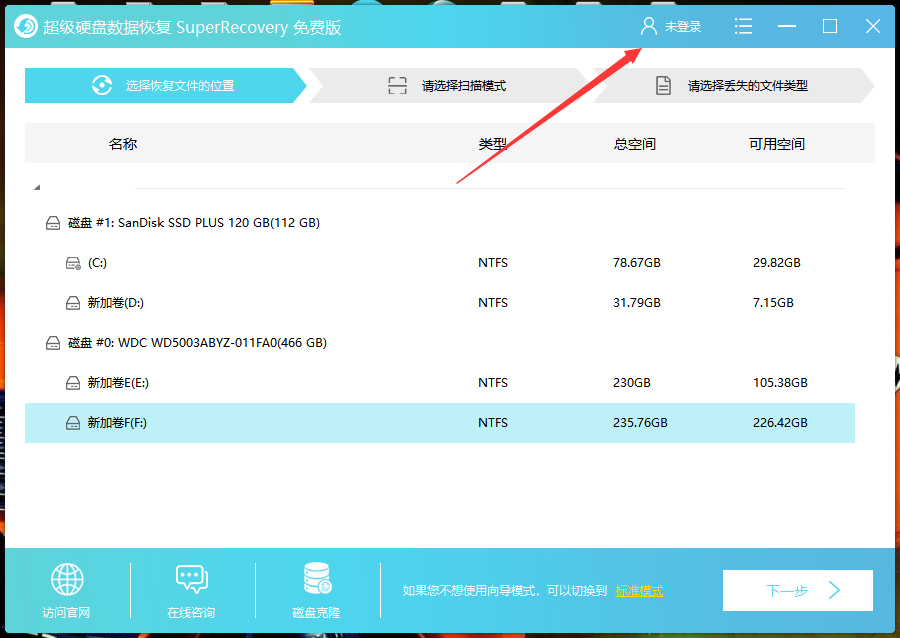Click the 未登录 login text

point(683,27)
